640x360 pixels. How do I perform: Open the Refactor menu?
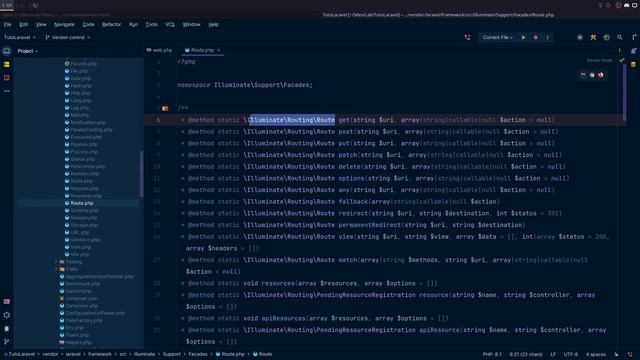[x=111, y=25]
